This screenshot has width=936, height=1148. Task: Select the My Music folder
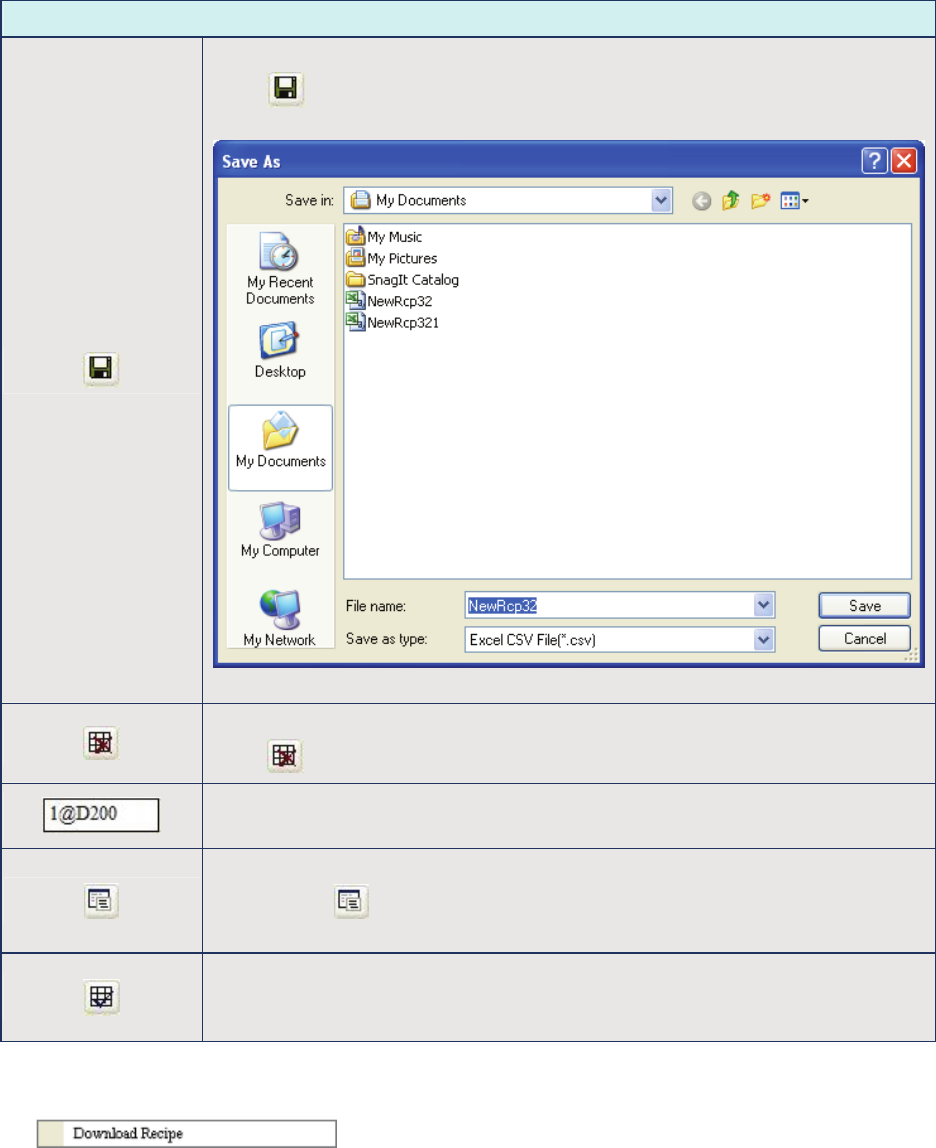384,236
